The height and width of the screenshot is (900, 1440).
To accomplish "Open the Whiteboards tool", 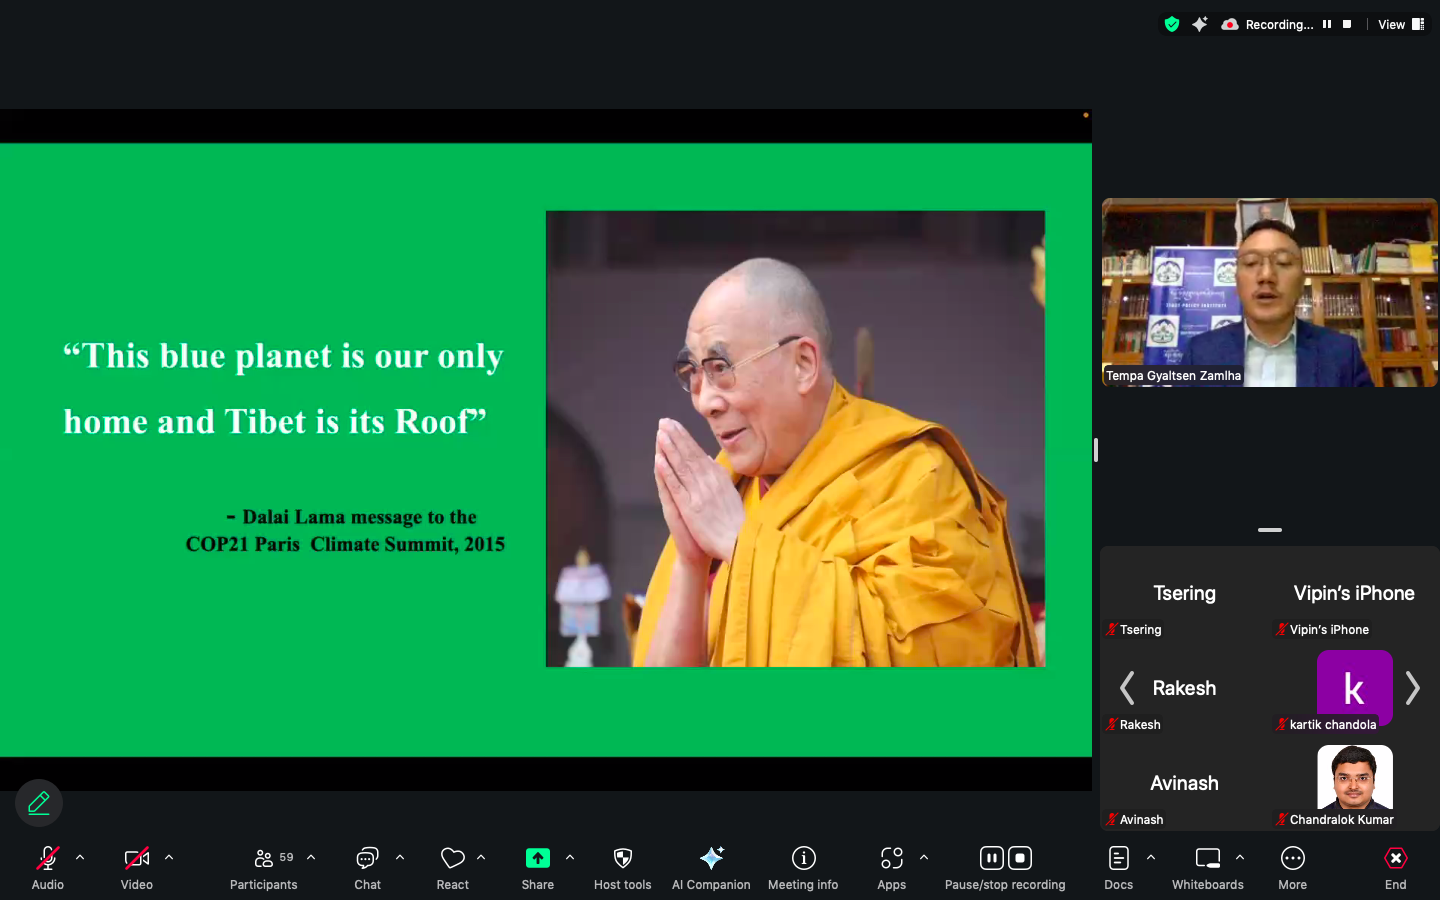I will point(1207,859).
